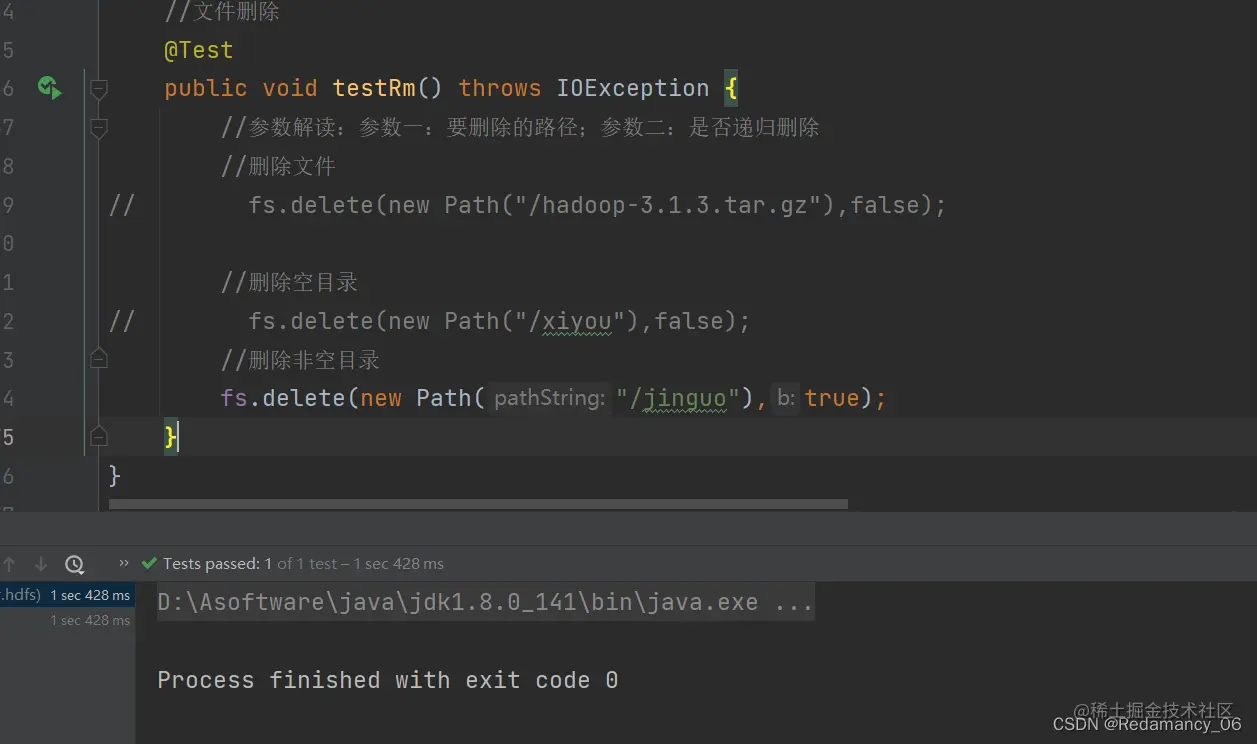
Task: Click the throws keyword
Action: click(x=500, y=88)
